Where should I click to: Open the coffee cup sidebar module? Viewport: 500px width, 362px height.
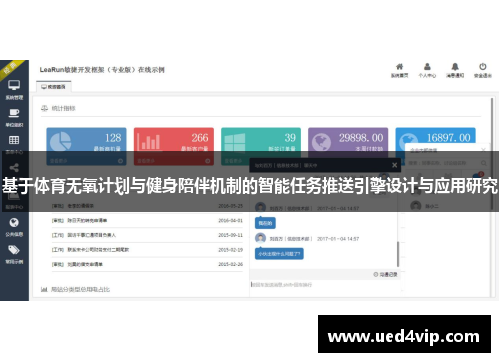pyautogui.click(x=14, y=113)
